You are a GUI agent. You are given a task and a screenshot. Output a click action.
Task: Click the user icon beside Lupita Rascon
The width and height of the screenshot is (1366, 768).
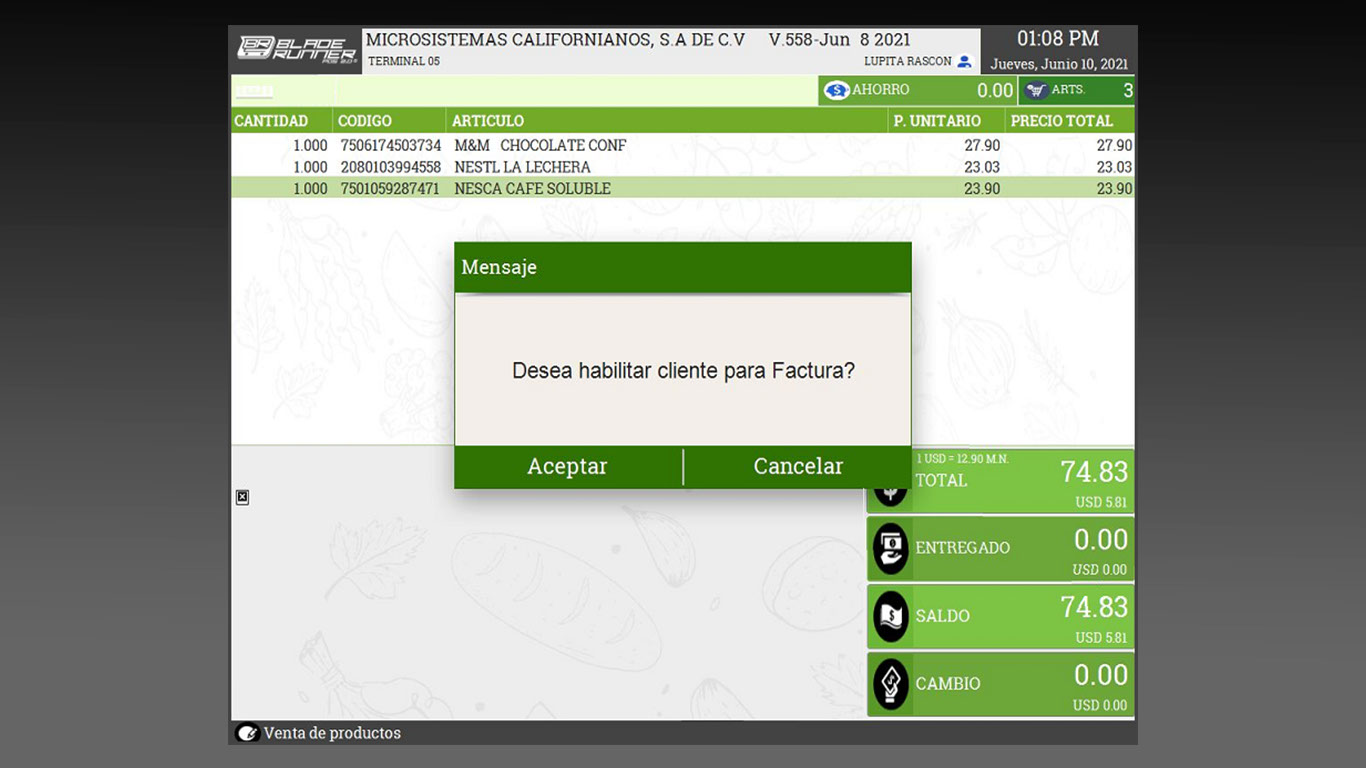tap(964, 62)
